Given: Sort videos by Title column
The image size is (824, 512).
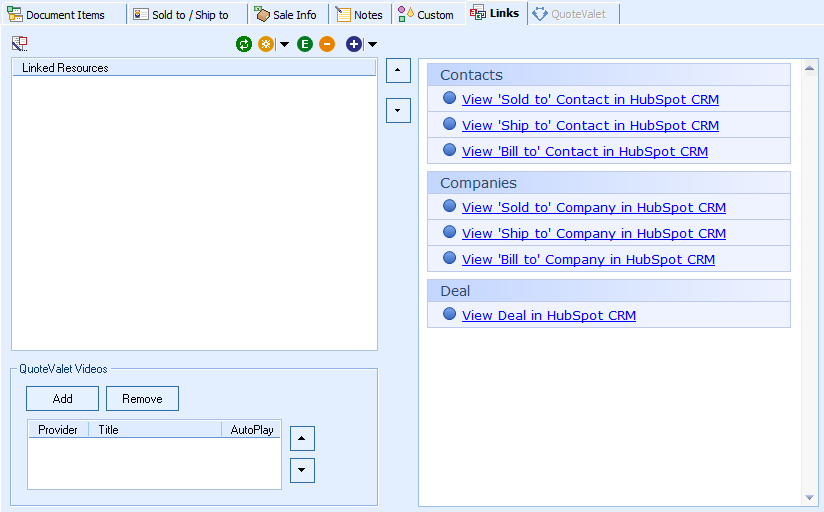Looking at the screenshot, I should point(155,429).
